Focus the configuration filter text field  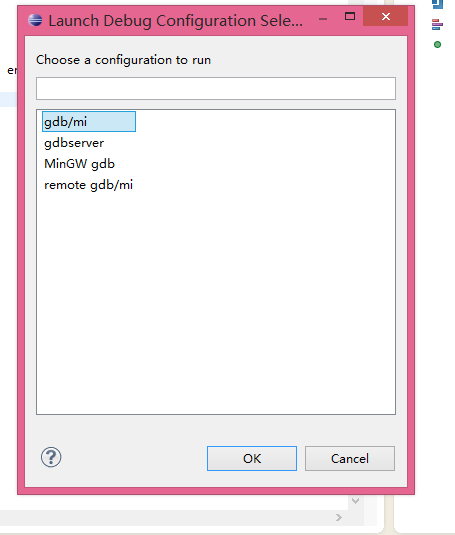(216, 89)
